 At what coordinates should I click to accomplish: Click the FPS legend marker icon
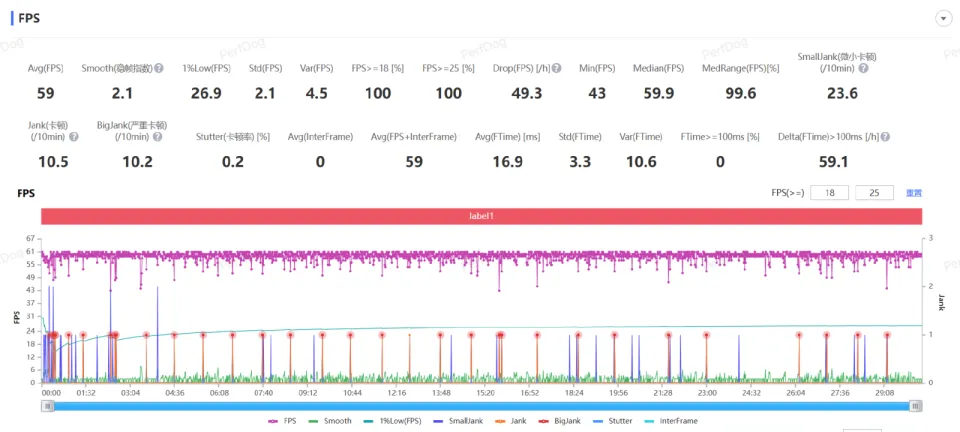273,421
